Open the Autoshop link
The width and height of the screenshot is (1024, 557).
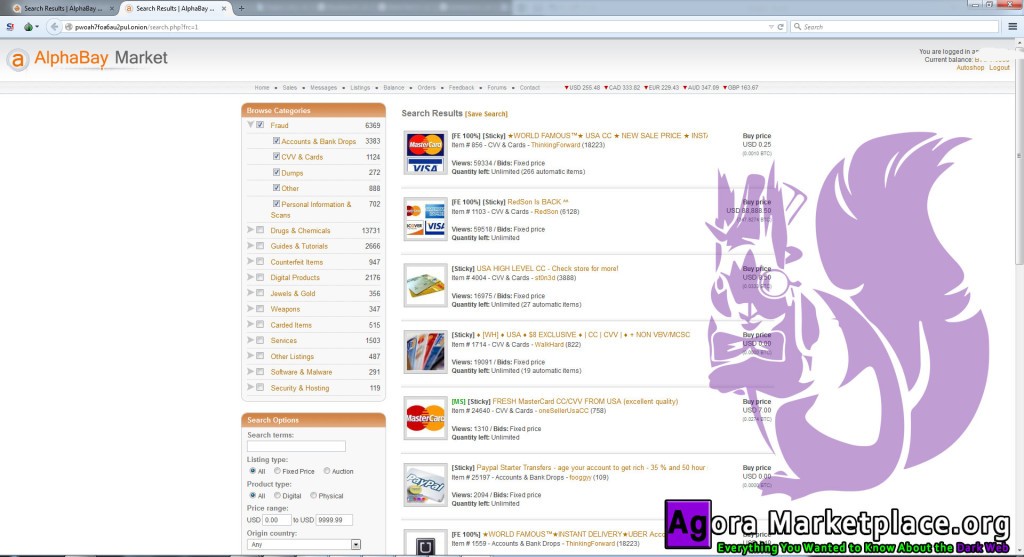click(x=970, y=68)
